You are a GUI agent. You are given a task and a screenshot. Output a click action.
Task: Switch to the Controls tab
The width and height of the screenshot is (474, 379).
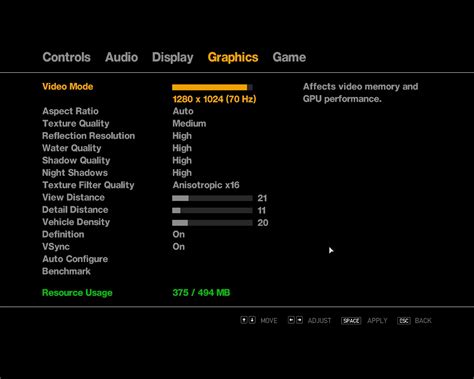click(x=66, y=57)
